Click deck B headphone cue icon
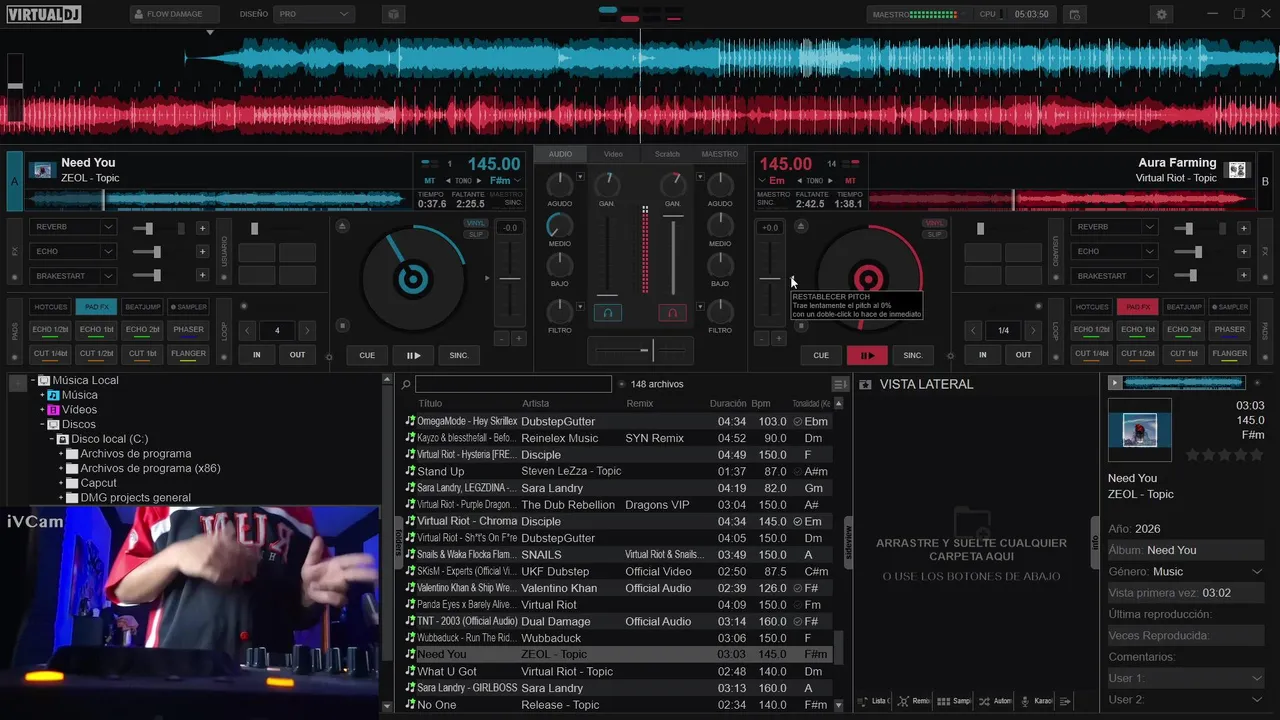This screenshot has width=1280, height=720. 672,313
